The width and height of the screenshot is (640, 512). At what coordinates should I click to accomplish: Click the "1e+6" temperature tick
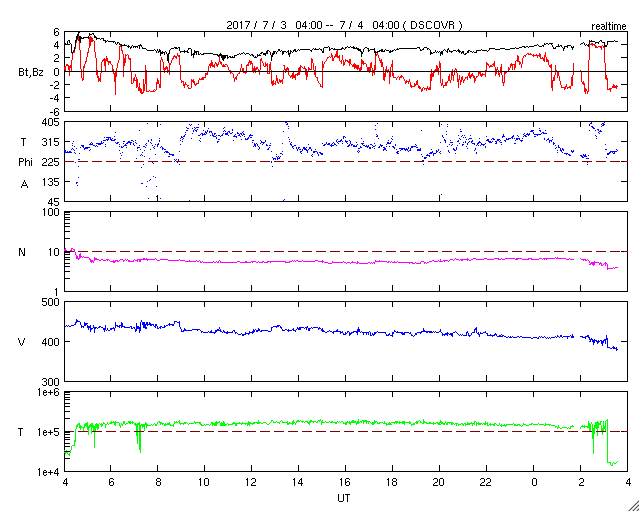(49, 393)
